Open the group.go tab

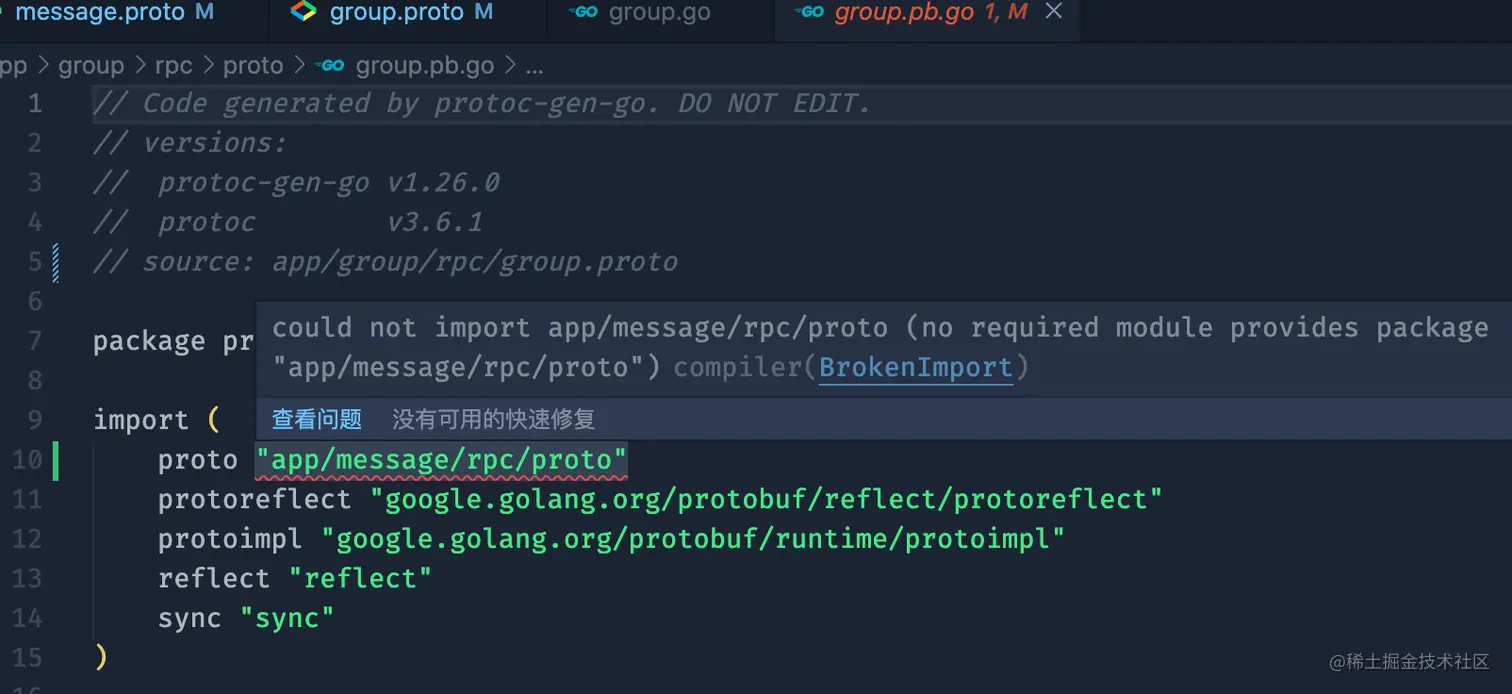[x=660, y=13]
